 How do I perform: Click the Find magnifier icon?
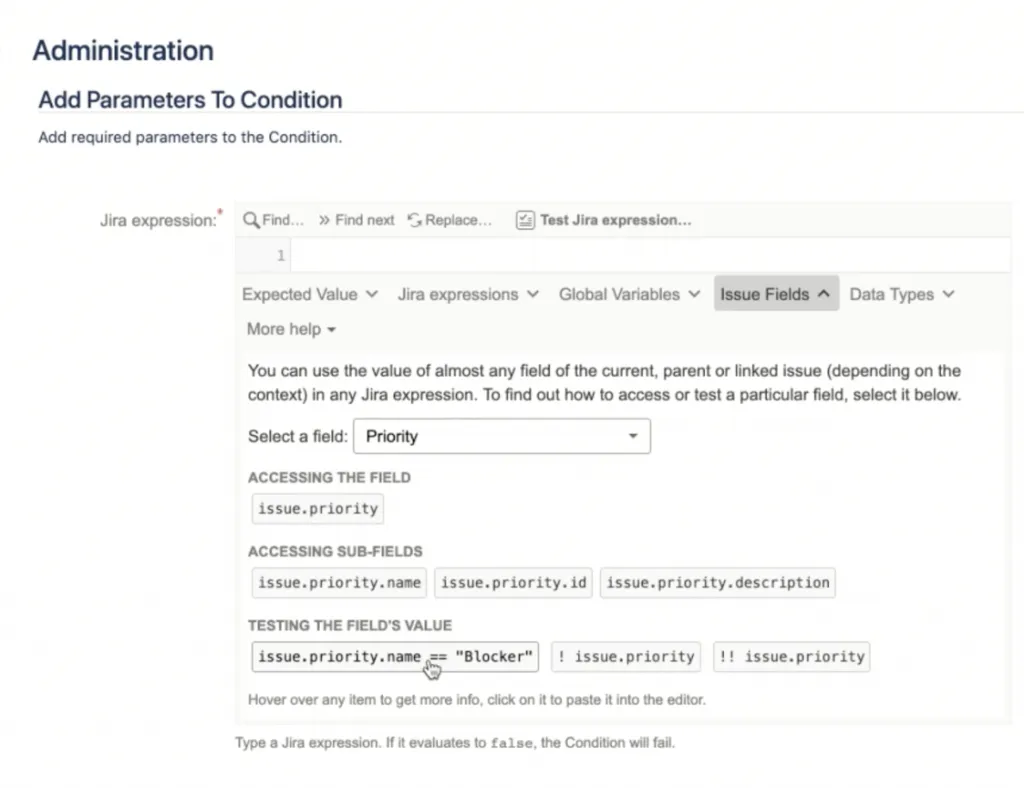[x=251, y=220]
